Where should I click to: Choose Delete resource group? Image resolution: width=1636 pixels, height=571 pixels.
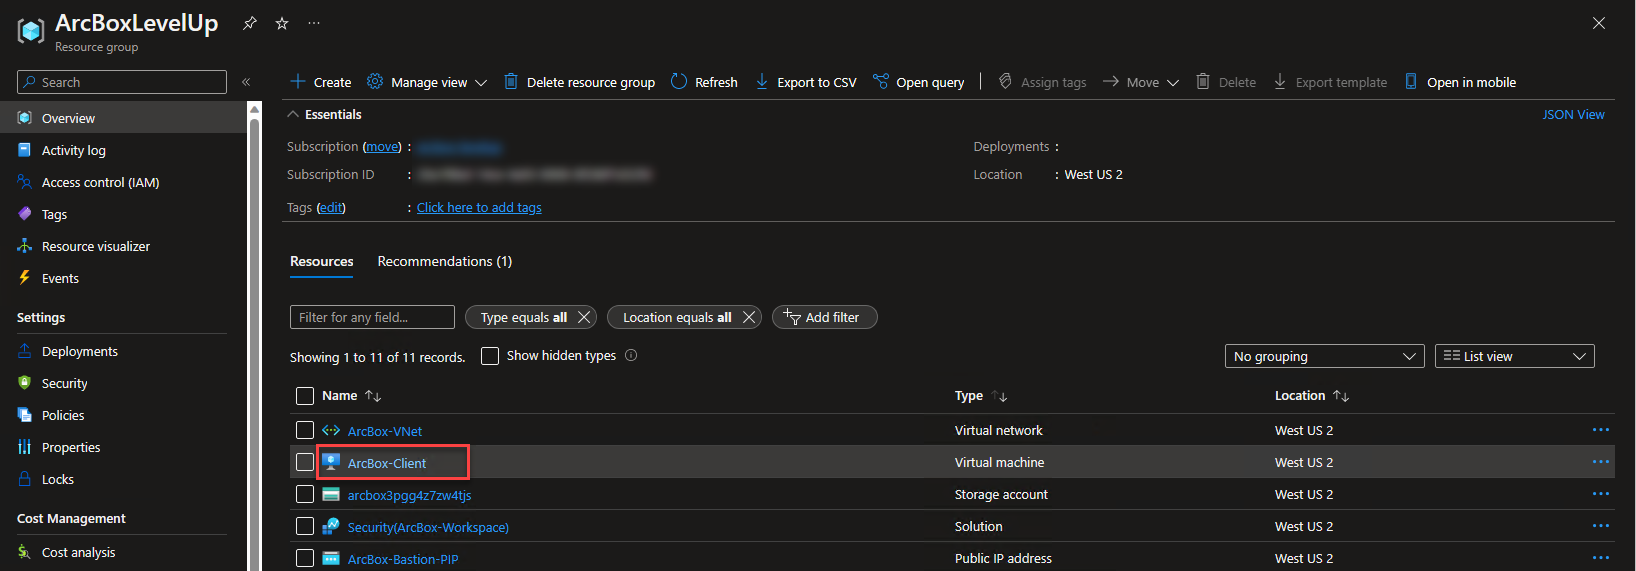point(579,82)
